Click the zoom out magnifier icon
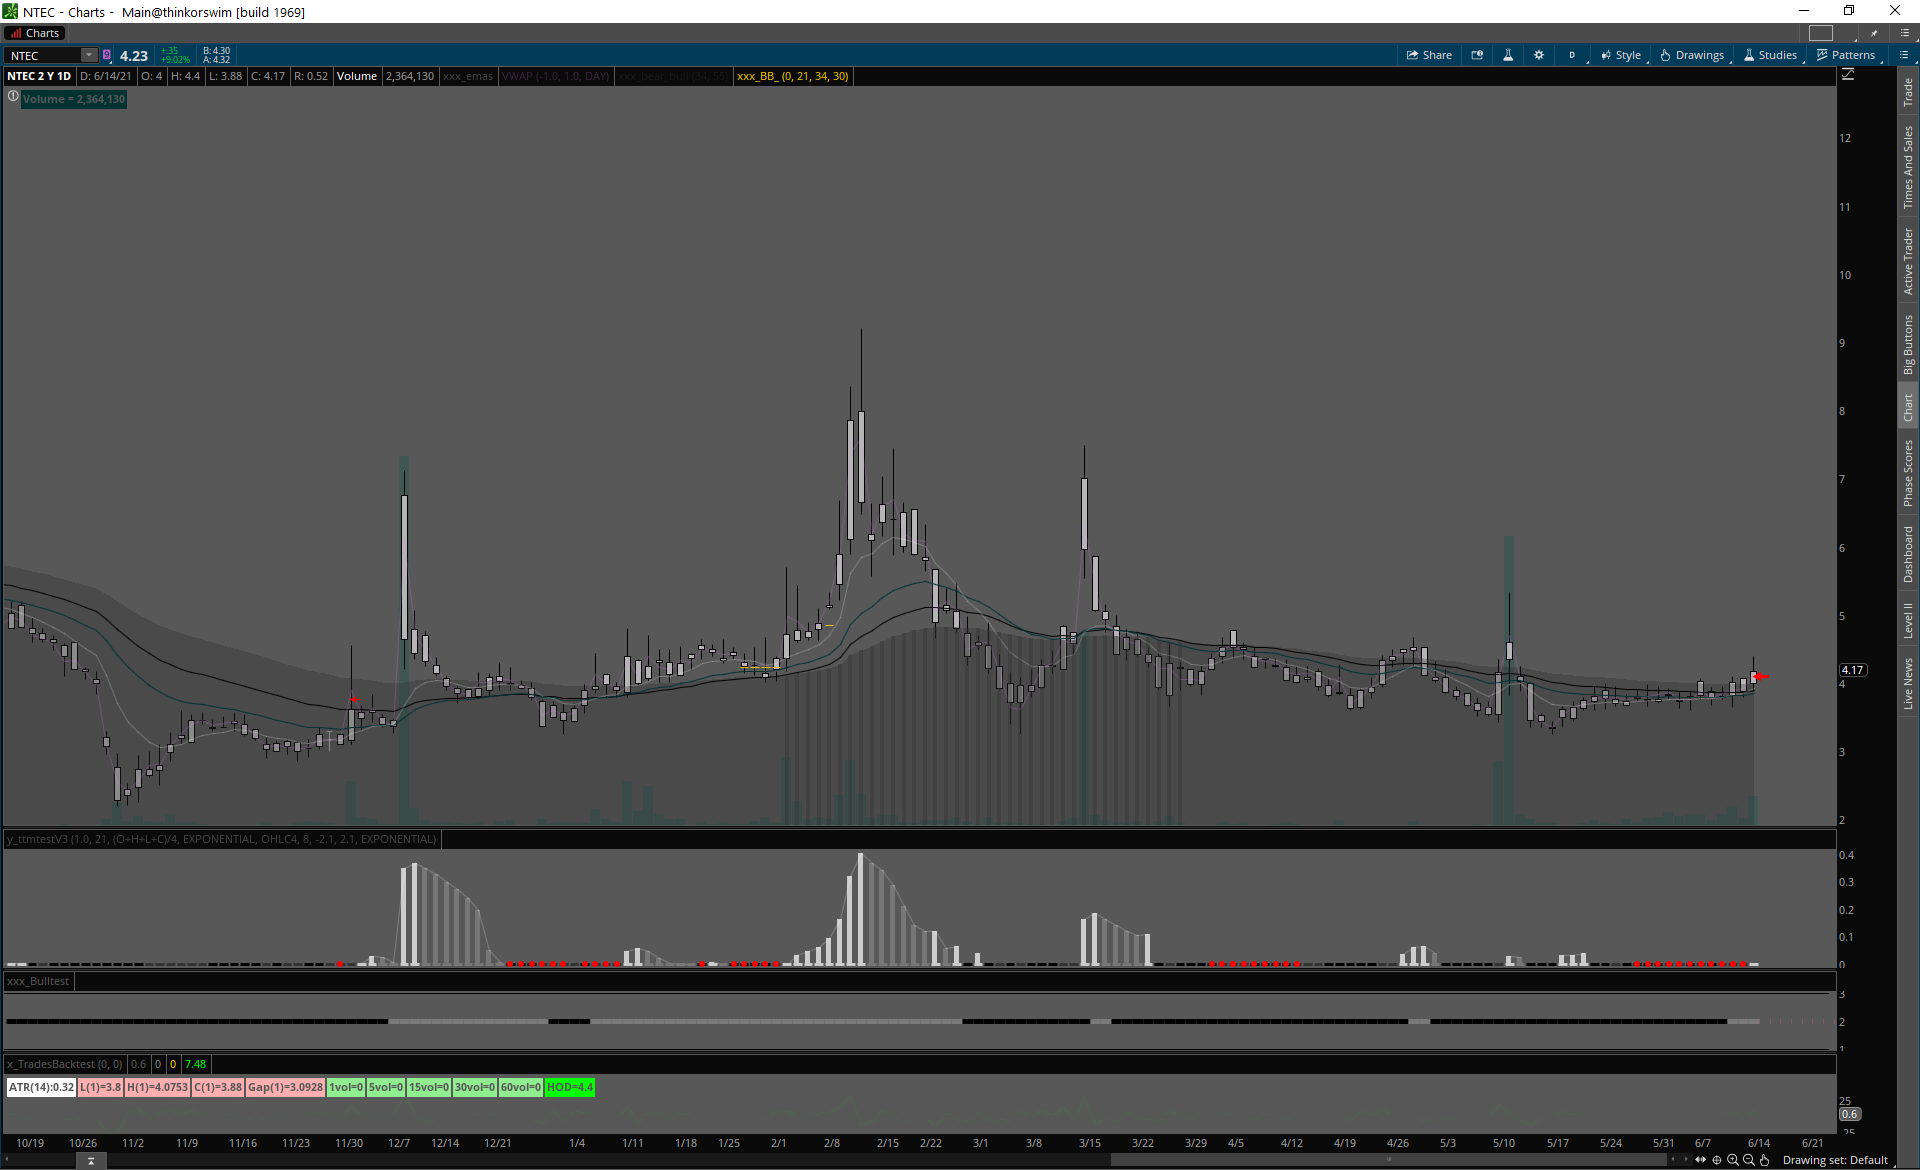The image size is (1920, 1170). click(1749, 1160)
